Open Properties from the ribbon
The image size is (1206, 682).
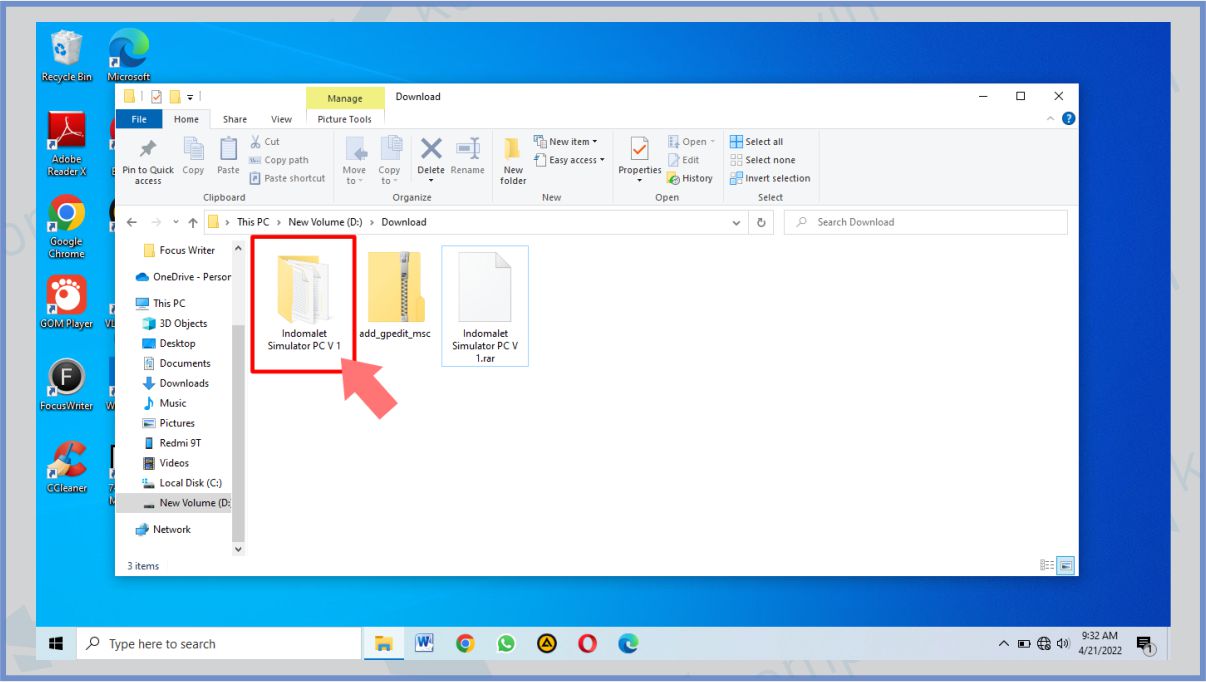(x=639, y=155)
